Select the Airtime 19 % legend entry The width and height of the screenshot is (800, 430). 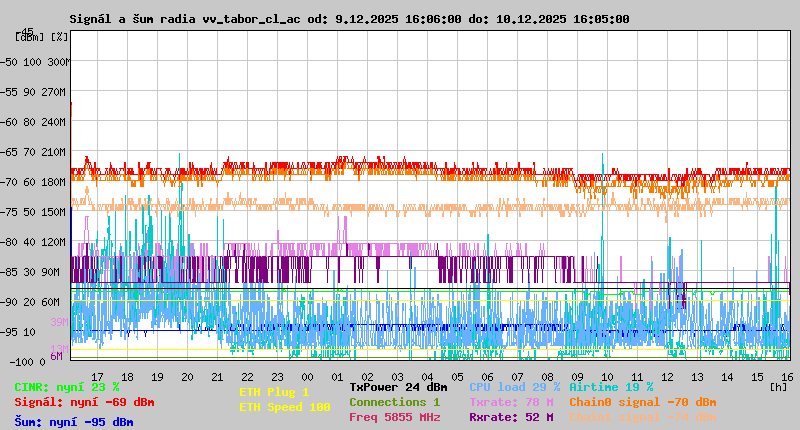point(611,387)
